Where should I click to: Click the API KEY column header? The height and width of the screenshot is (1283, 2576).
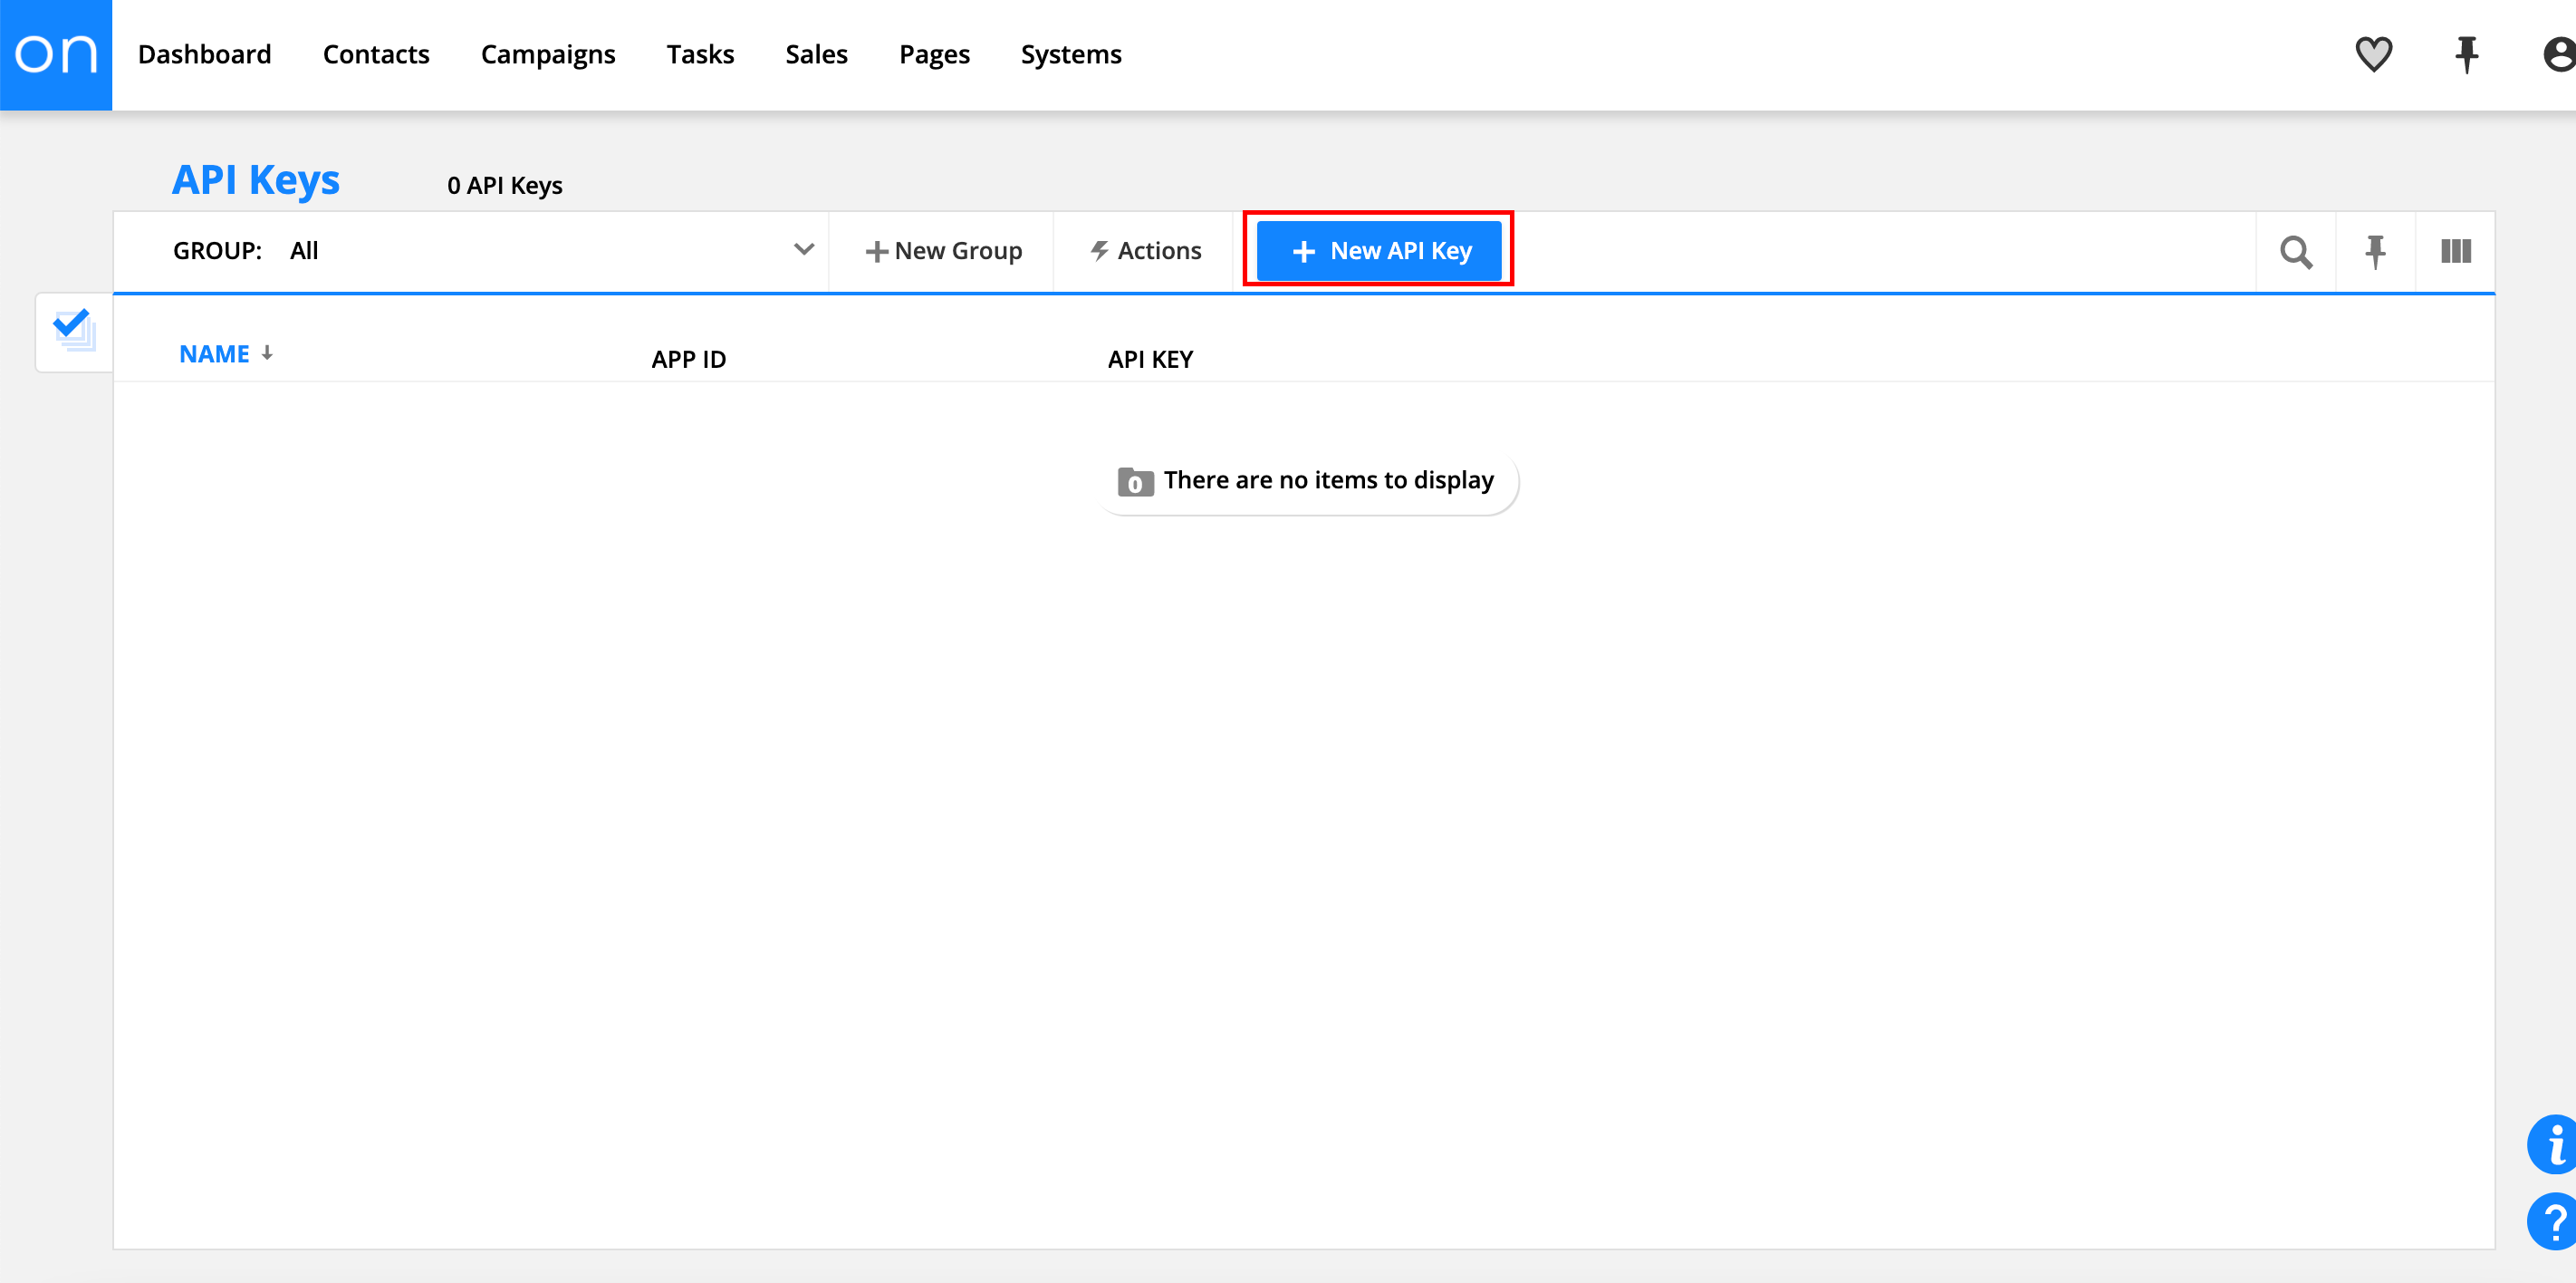coord(1150,359)
